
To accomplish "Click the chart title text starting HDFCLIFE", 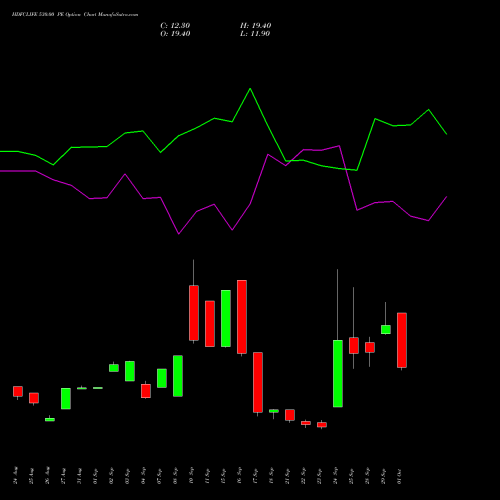I will [x=75, y=15].
